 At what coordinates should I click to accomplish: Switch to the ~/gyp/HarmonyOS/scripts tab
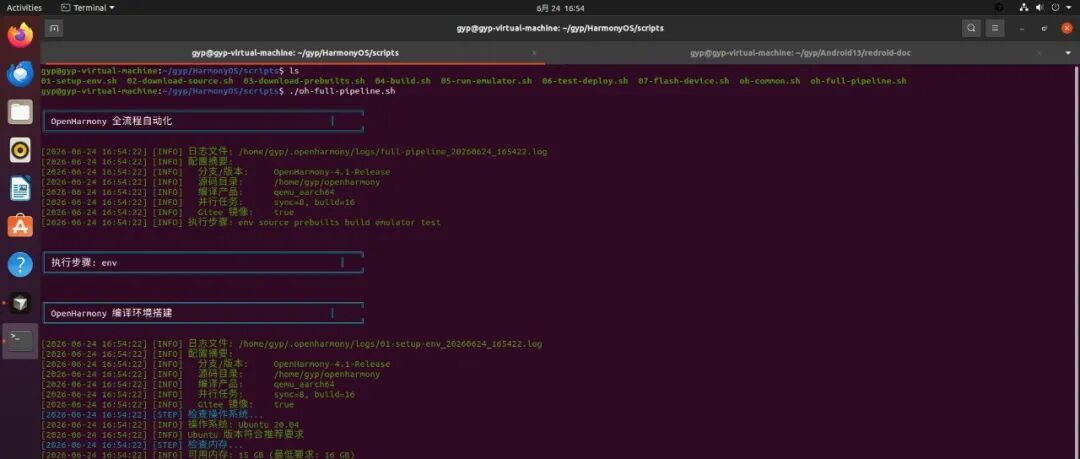295,53
